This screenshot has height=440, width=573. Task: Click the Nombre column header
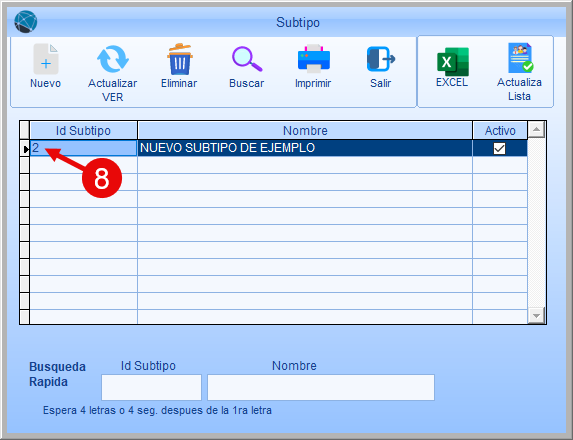[305, 130]
